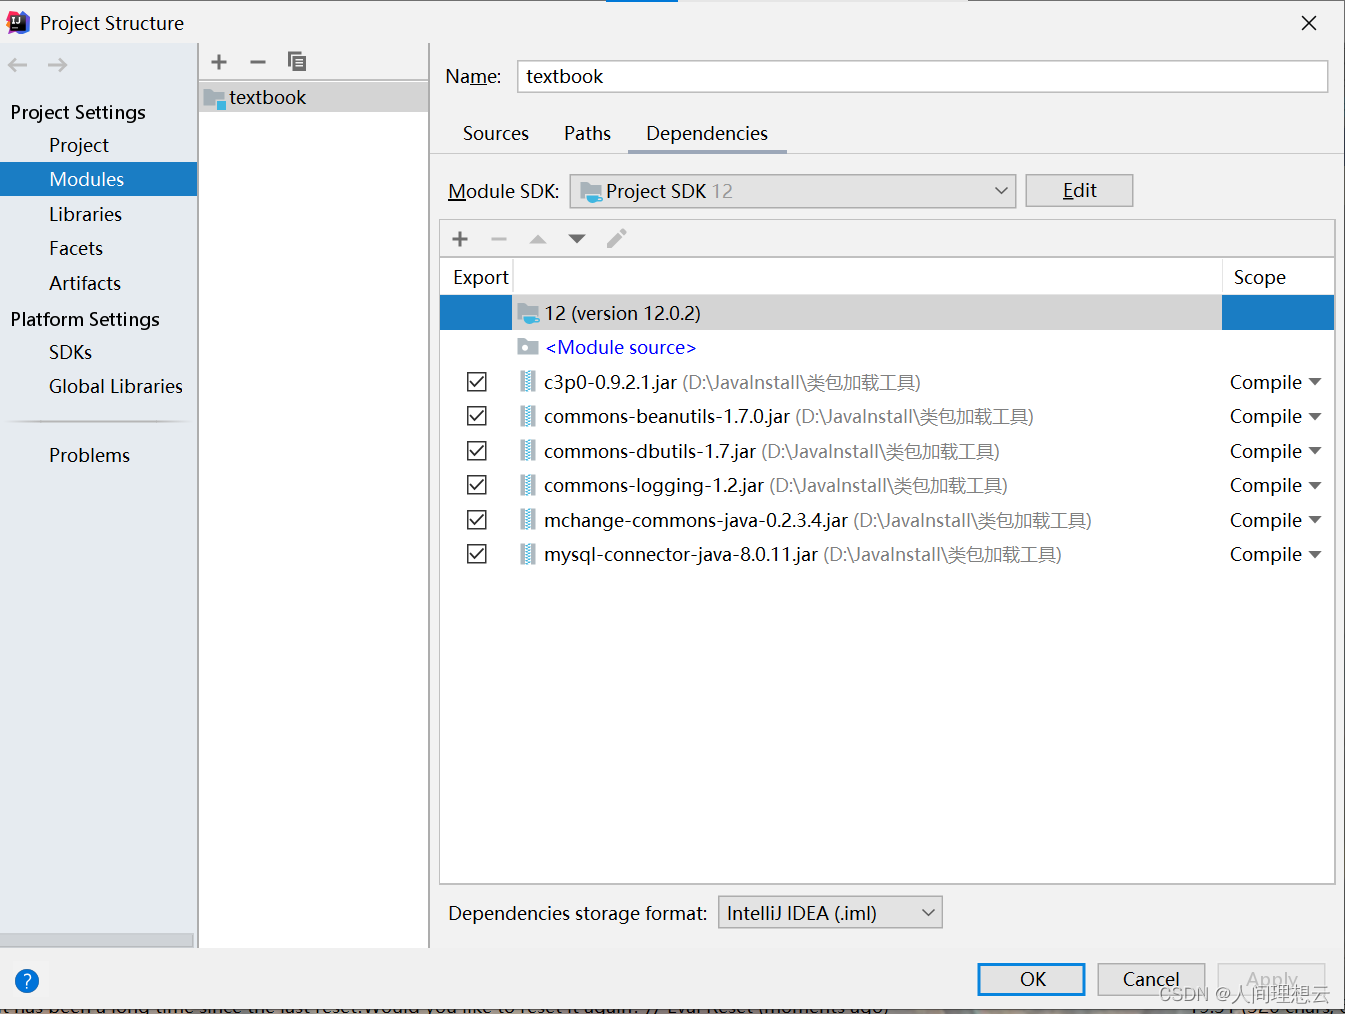
Task: Click the Edit SDK button
Action: [1079, 191]
